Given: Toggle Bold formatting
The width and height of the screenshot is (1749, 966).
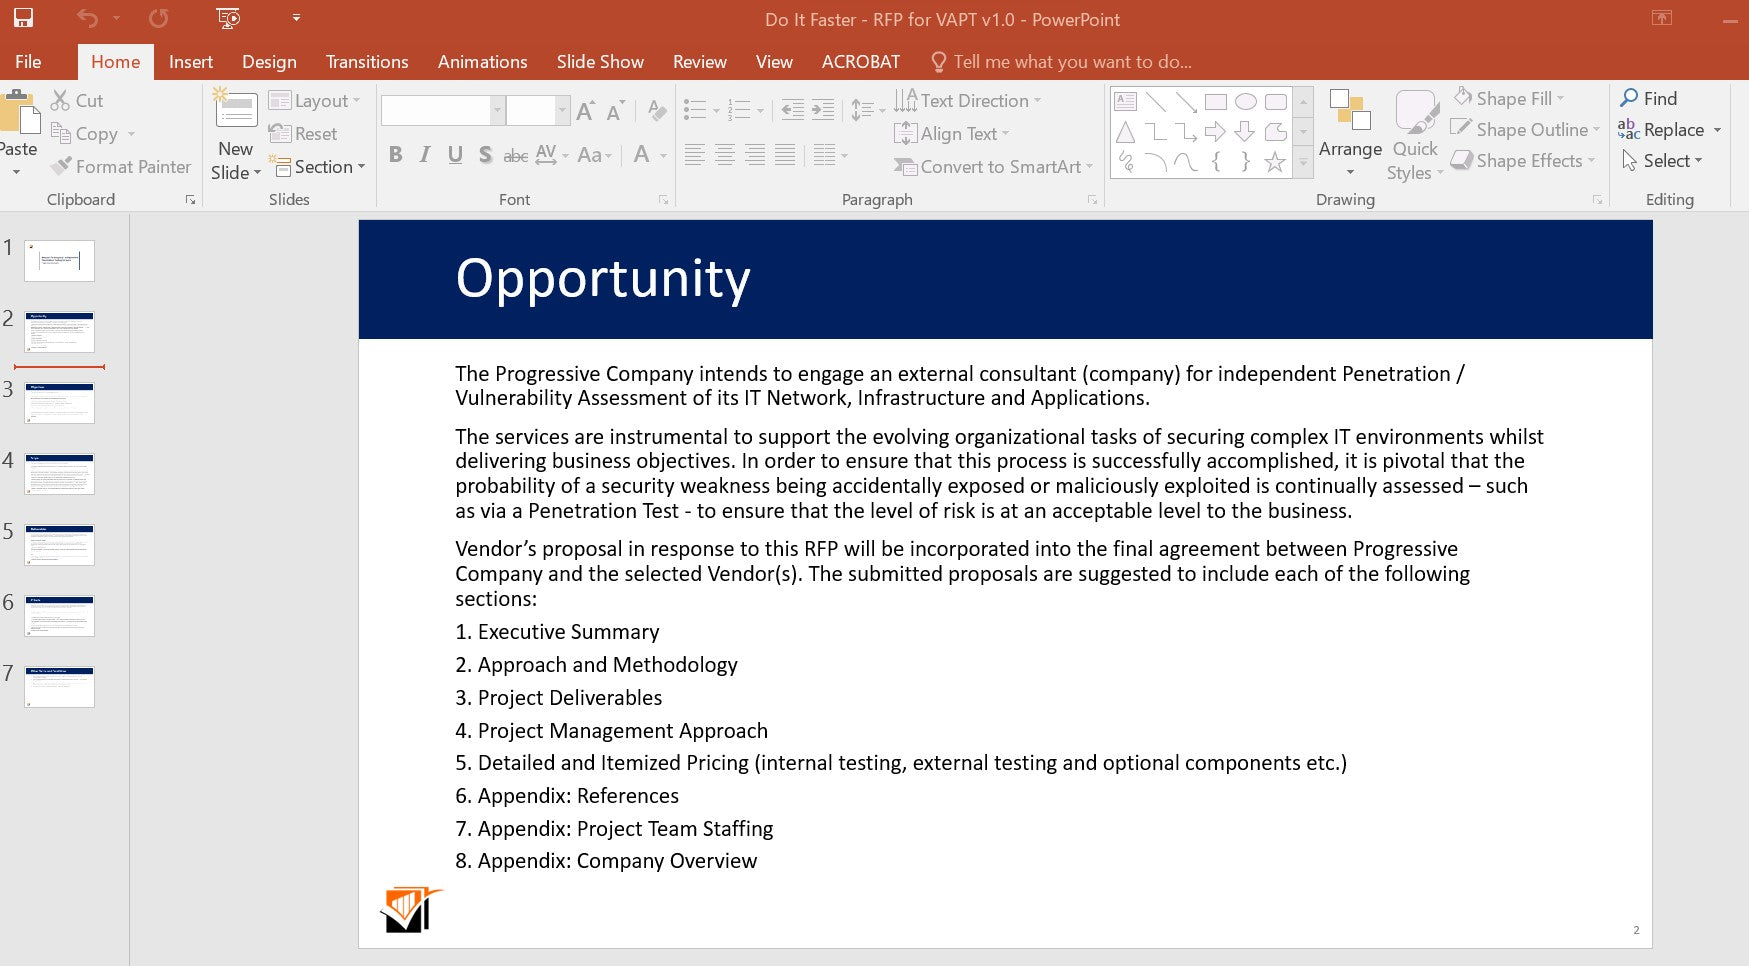Looking at the screenshot, I should point(396,155).
